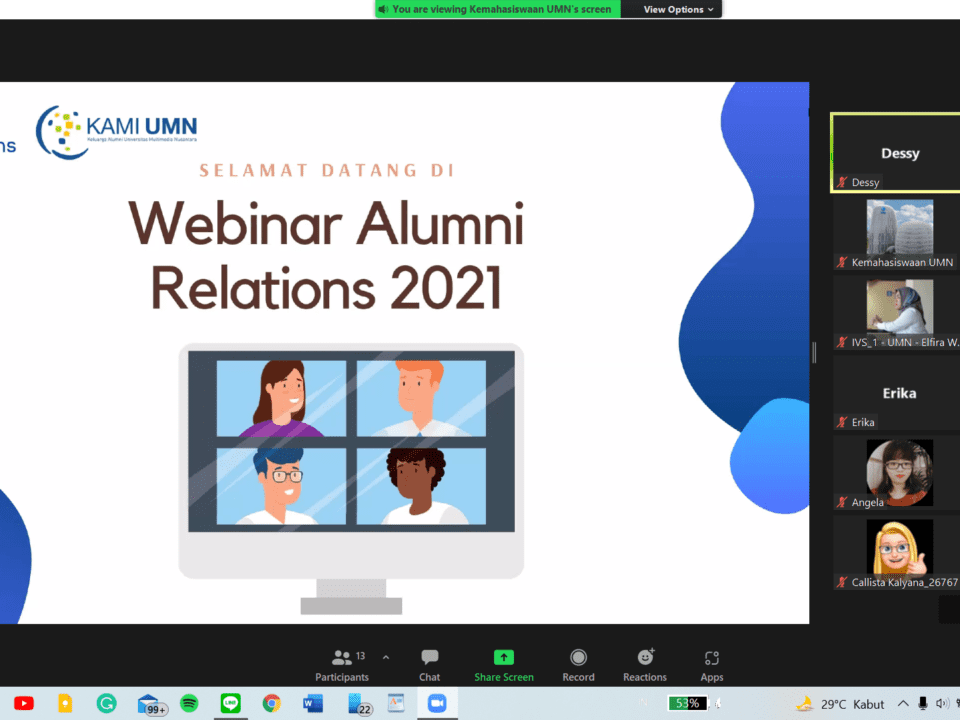Open Spotify from the taskbar
960x720 pixels.
[189, 704]
